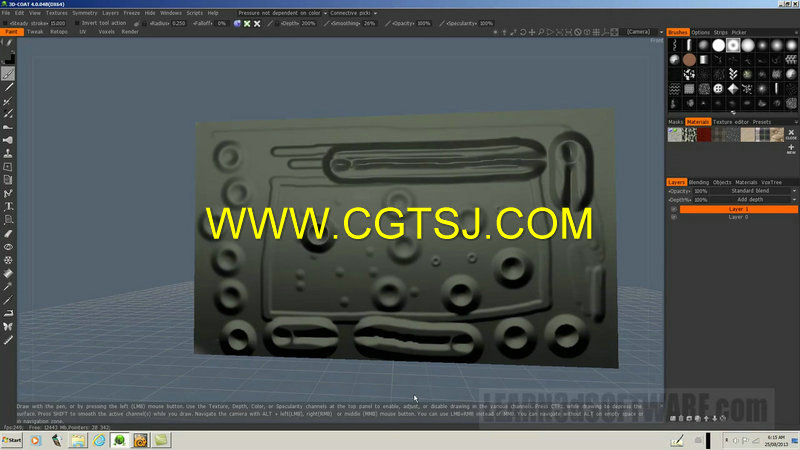Click the Render room tab
The width and height of the screenshot is (800, 450).
click(x=130, y=32)
